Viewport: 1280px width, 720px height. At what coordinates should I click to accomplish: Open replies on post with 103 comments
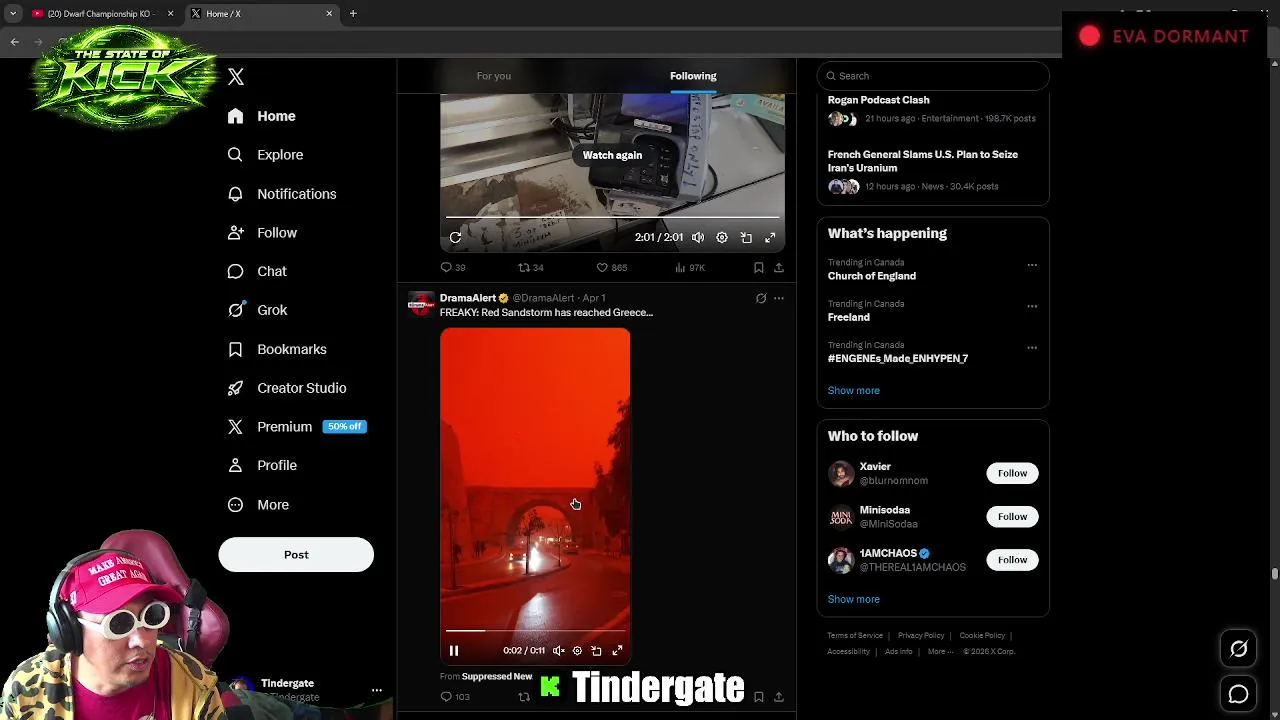point(455,697)
